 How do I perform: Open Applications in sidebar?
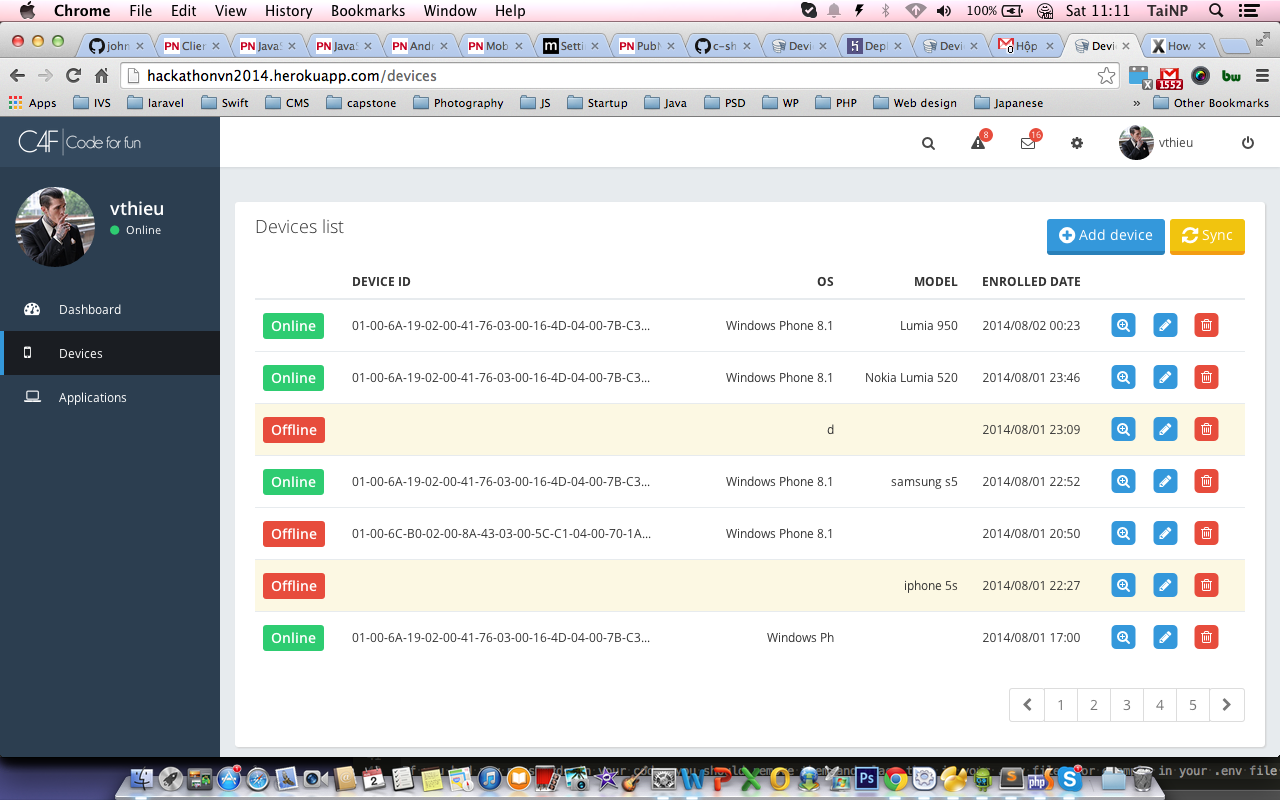tap(110, 397)
